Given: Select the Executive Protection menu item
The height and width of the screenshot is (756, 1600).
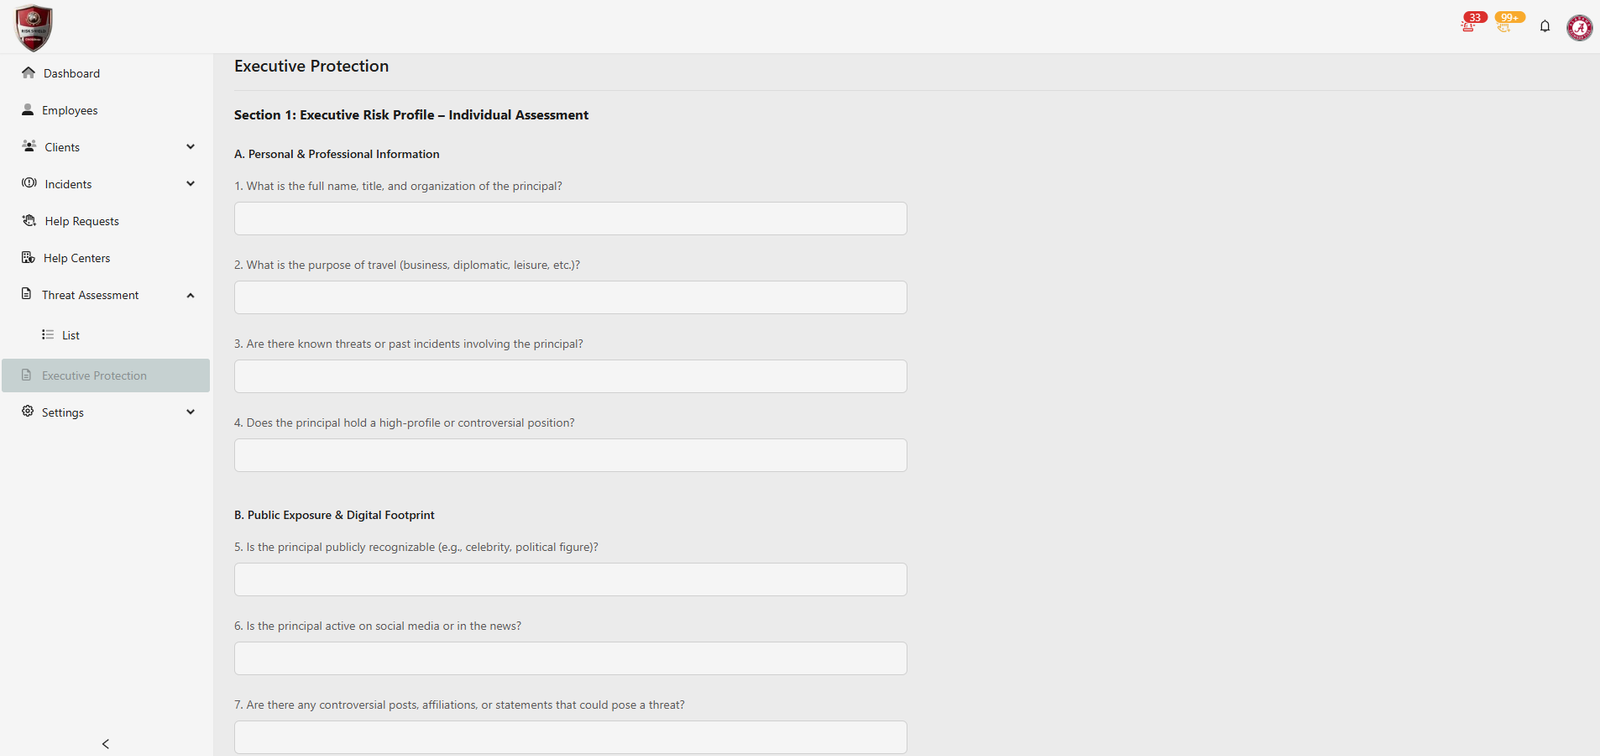Looking at the screenshot, I should pyautogui.click(x=94, y=376).
